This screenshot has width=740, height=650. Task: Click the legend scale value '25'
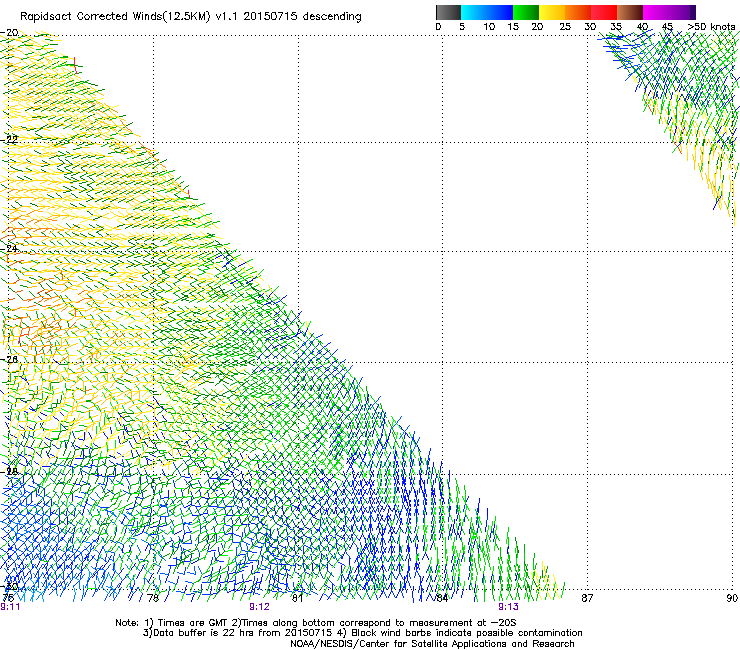(x=565, y=27)
